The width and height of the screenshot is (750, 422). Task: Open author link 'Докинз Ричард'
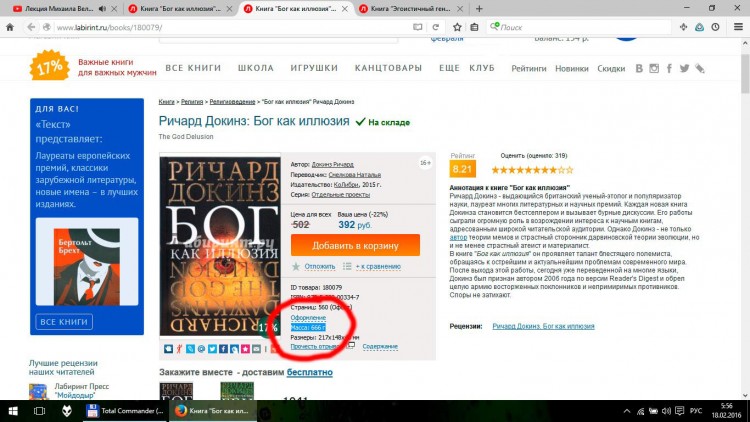[332, 164]
